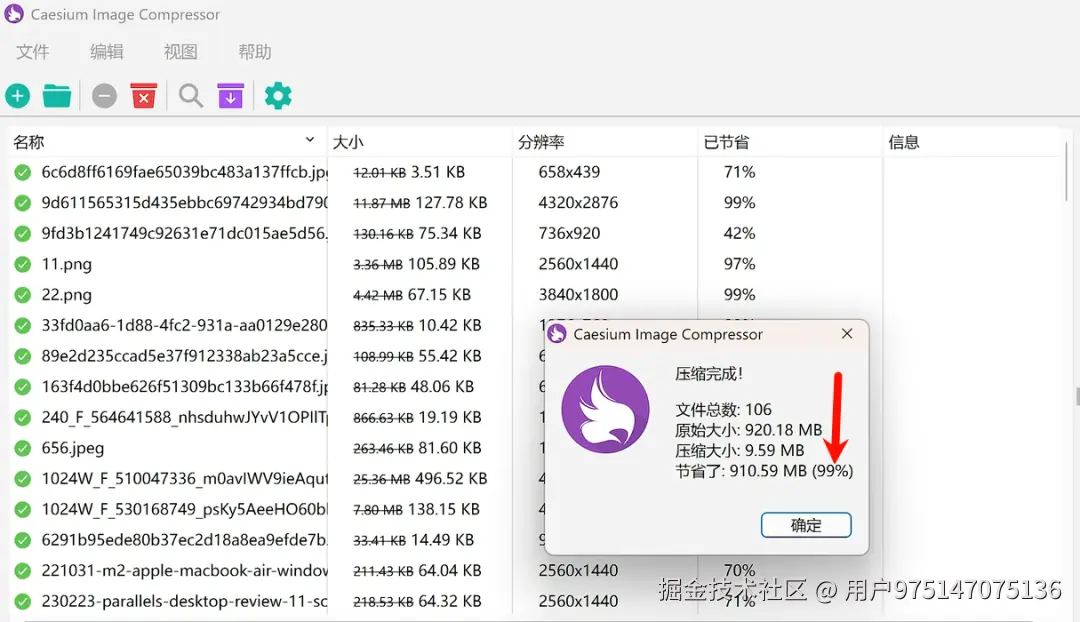The width and height of the screenshot is (1080, 622).
Task: Click the status check icon for 9fd3b1241749 file
Action: (23, 234)
